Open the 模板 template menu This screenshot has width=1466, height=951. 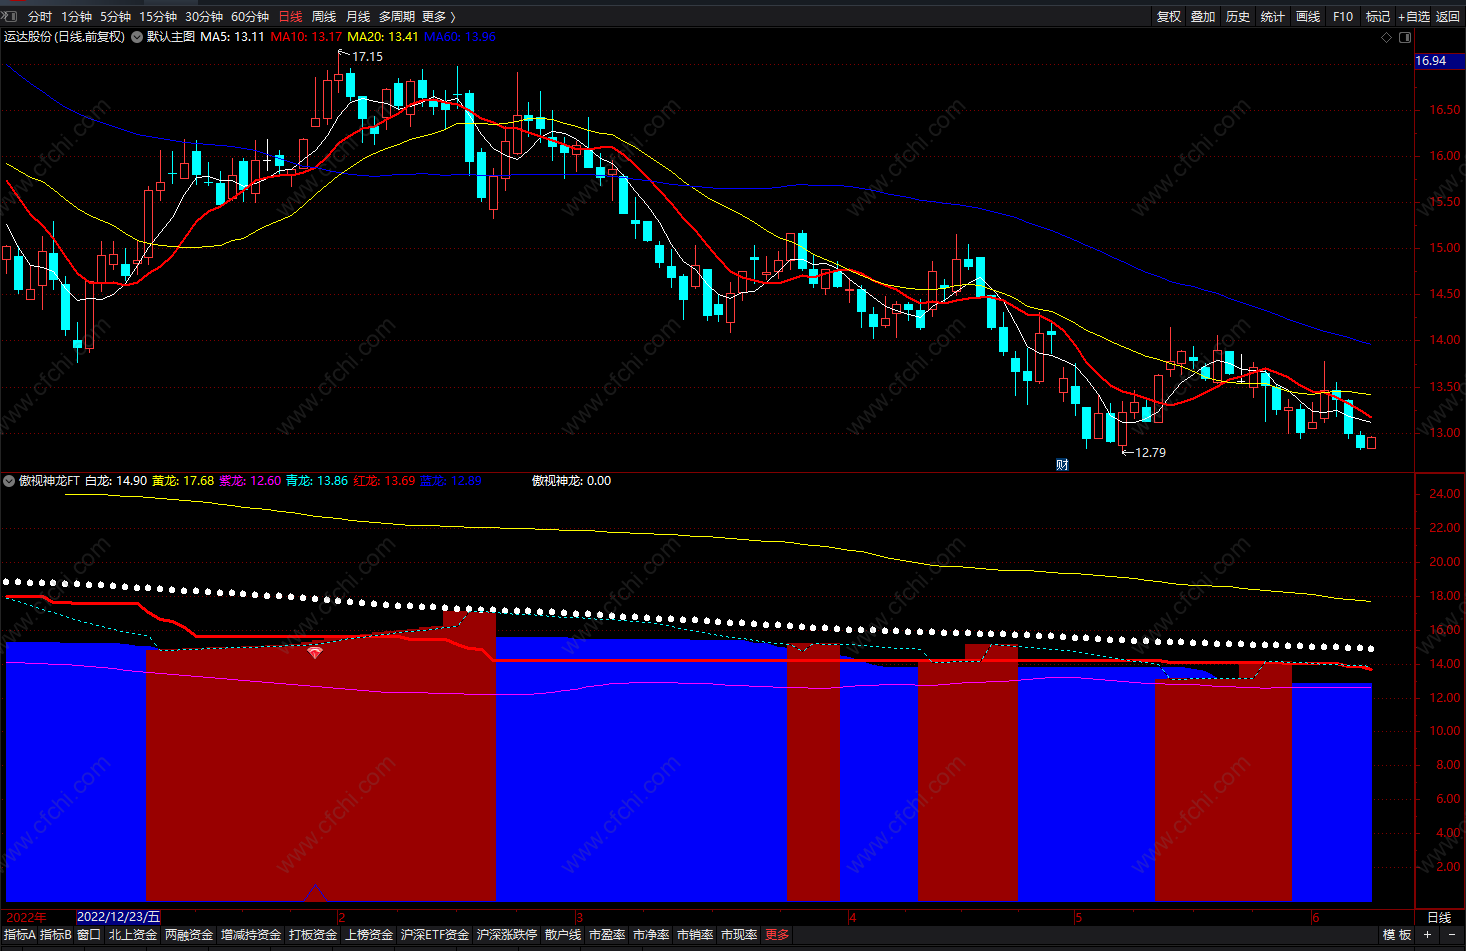tap(1397, 935)
